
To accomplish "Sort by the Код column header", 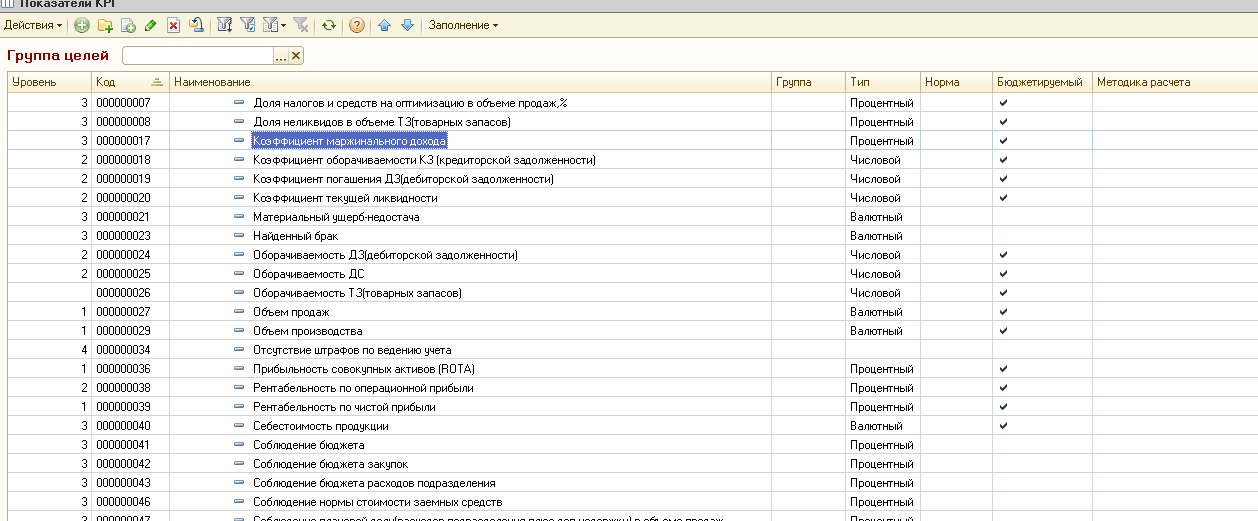I will coord(130,82).
